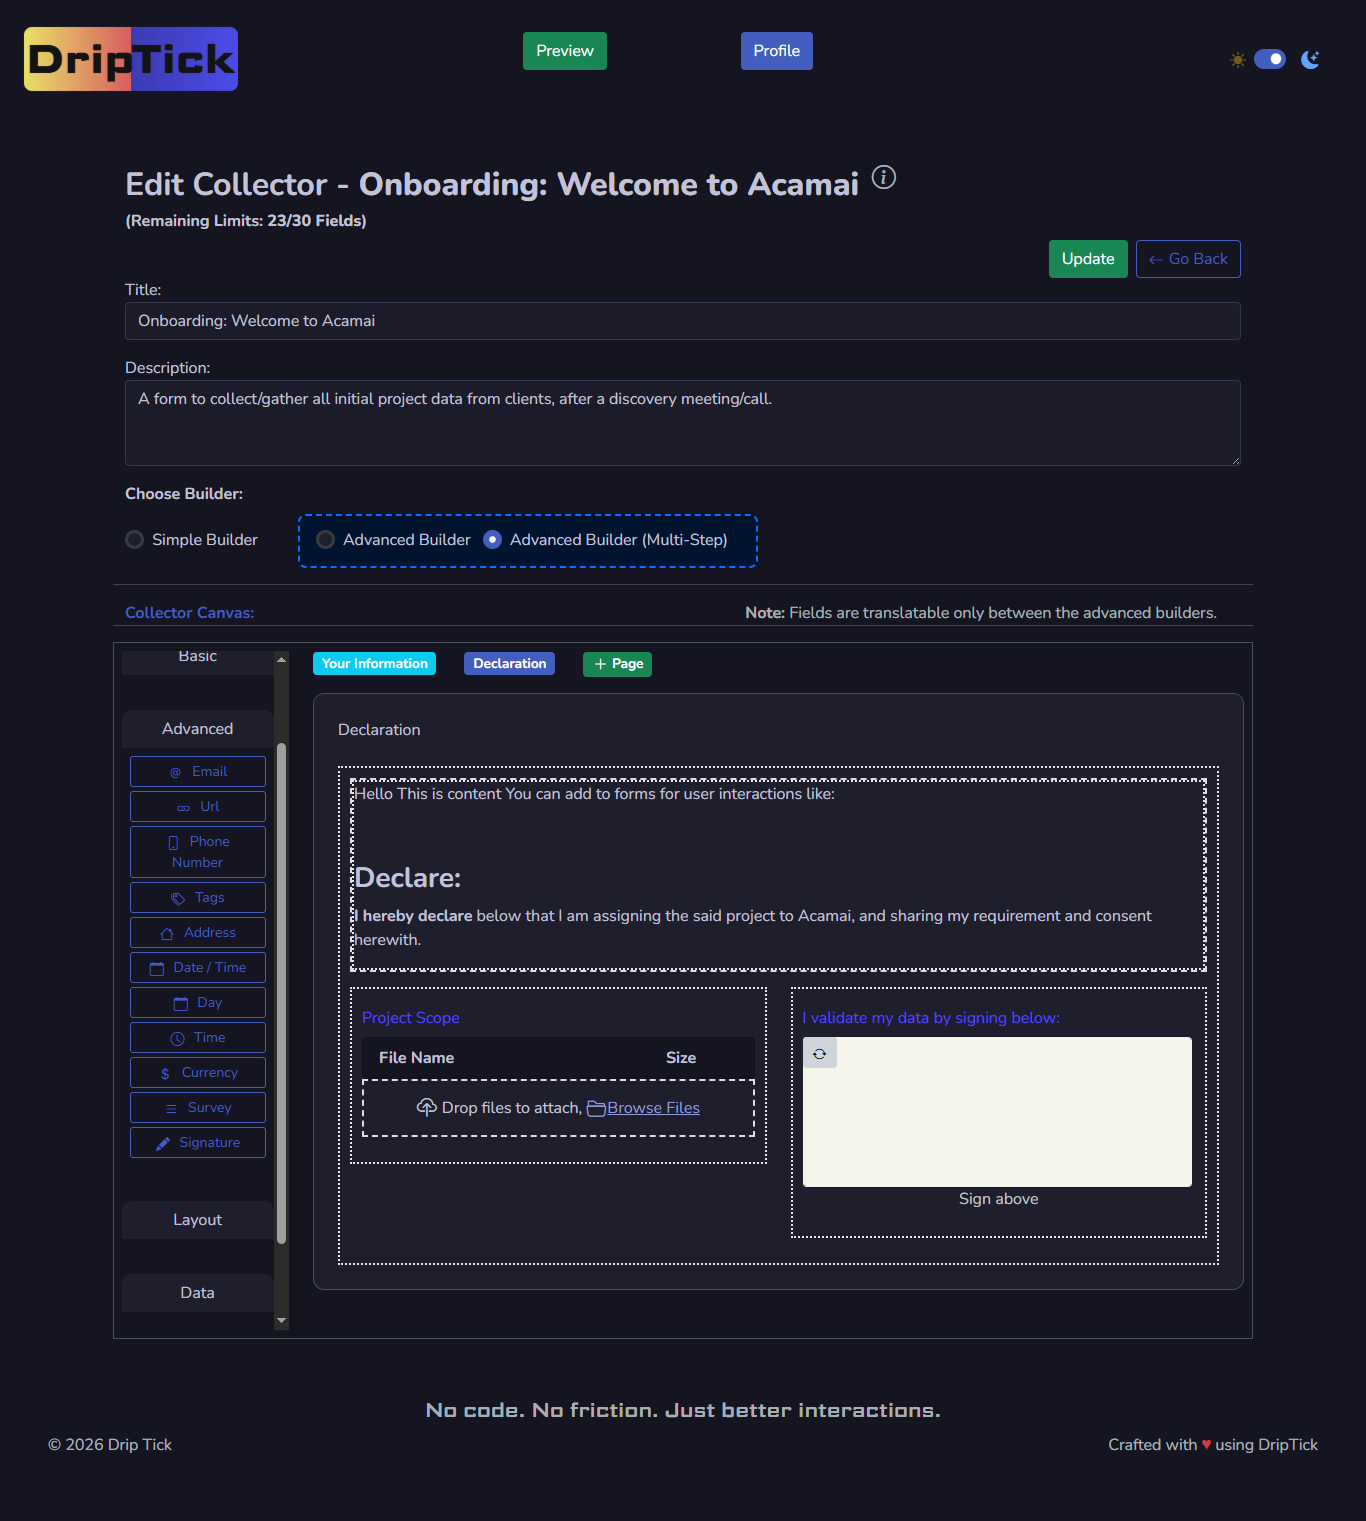Add the Time field component
This screenshot has width=1366, height=1521.
pos(198,1038)
